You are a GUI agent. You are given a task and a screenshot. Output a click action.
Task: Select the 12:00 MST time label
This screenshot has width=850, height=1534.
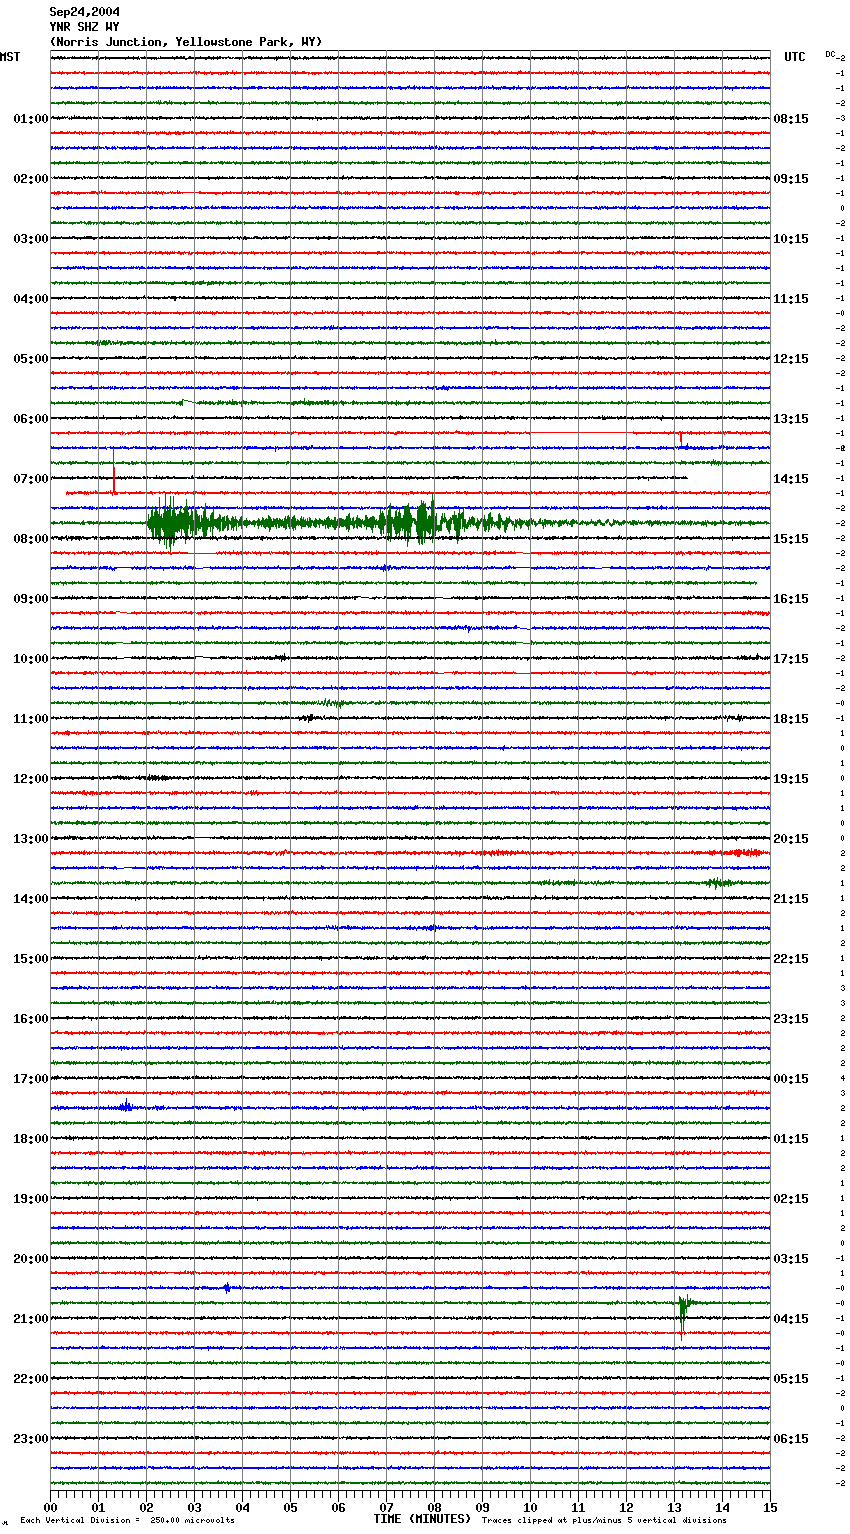[31, 779]
